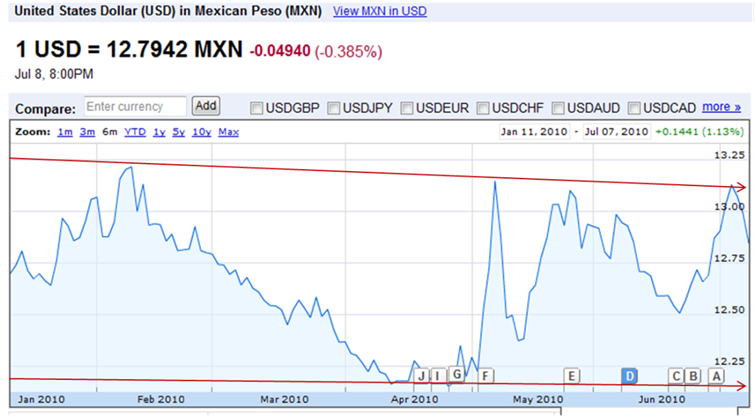The image size is (756, 417).
Task: Click the Add compare button
Action: (206, 106)
